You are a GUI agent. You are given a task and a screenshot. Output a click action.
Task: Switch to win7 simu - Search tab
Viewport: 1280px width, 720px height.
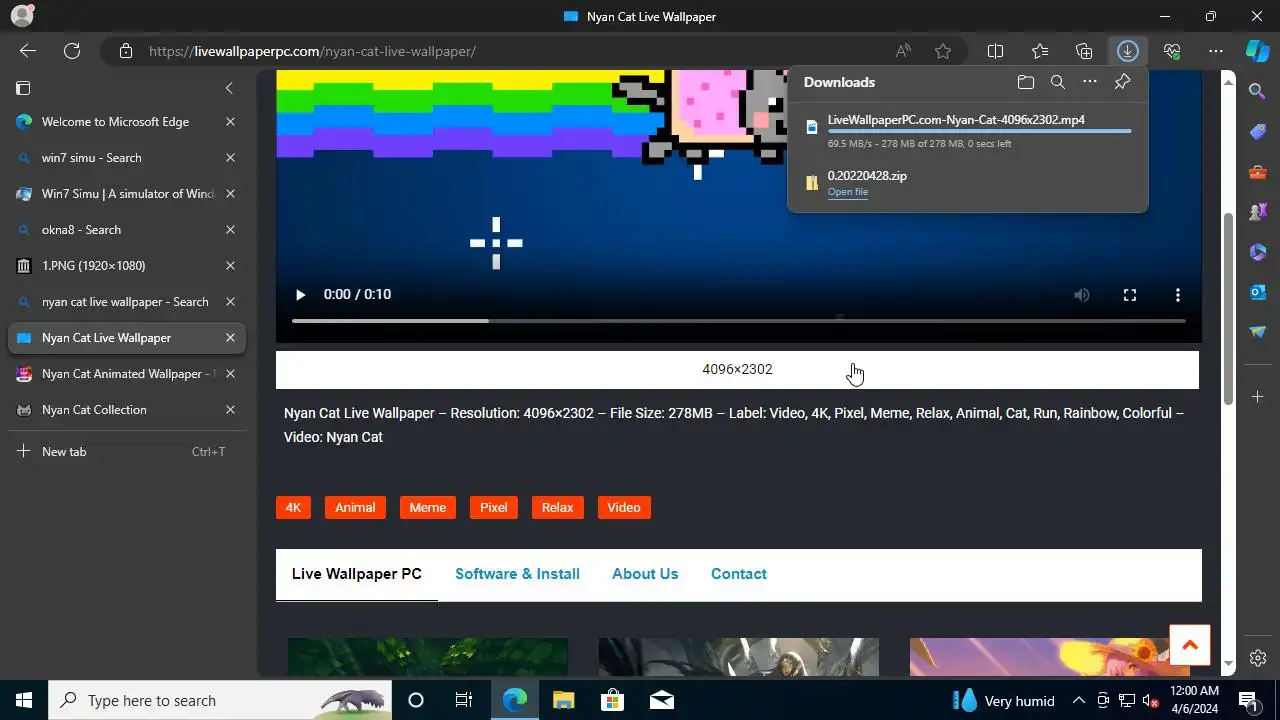pyautogui.click(x=127, y=158)
